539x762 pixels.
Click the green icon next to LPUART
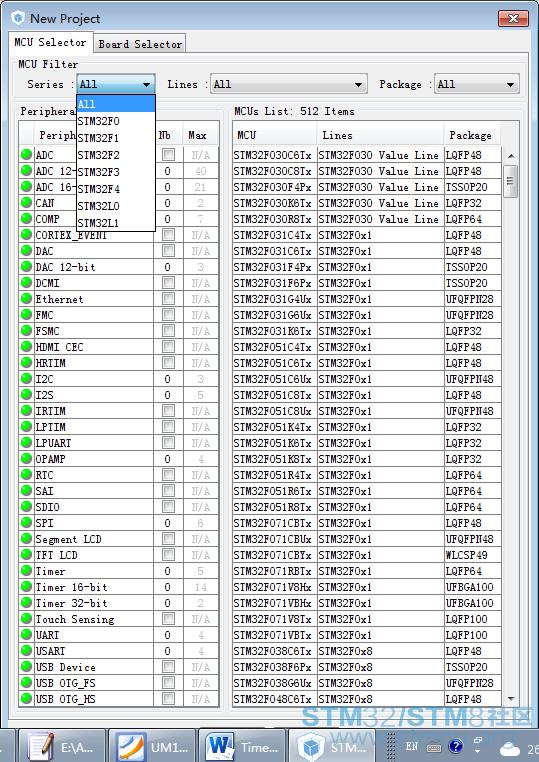click(x=26, y=443)
